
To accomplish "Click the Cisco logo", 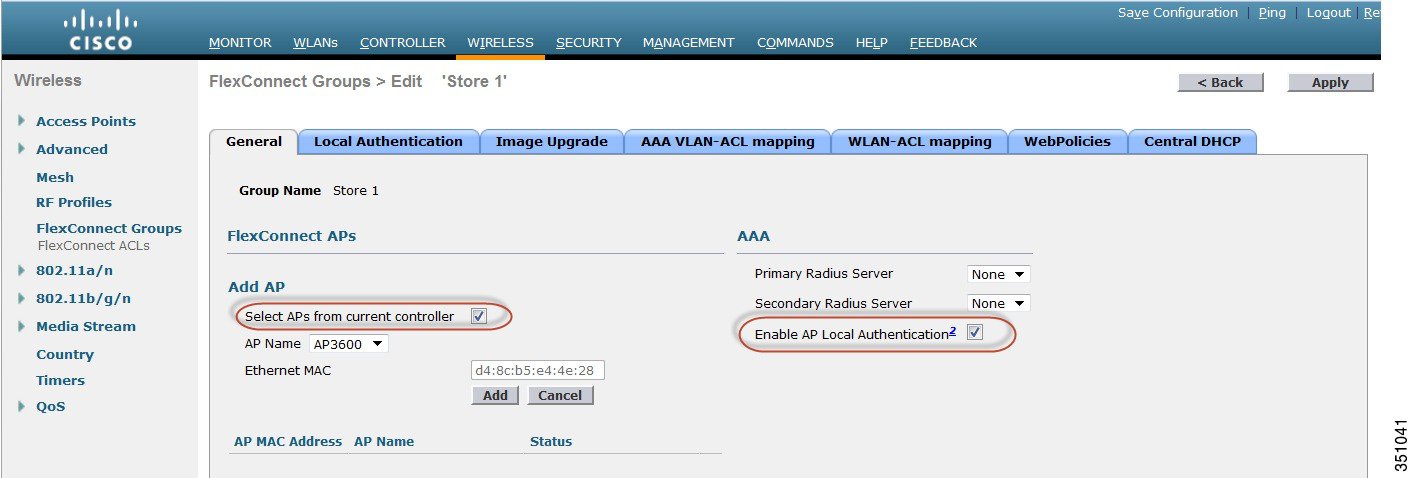I will 100,30.
